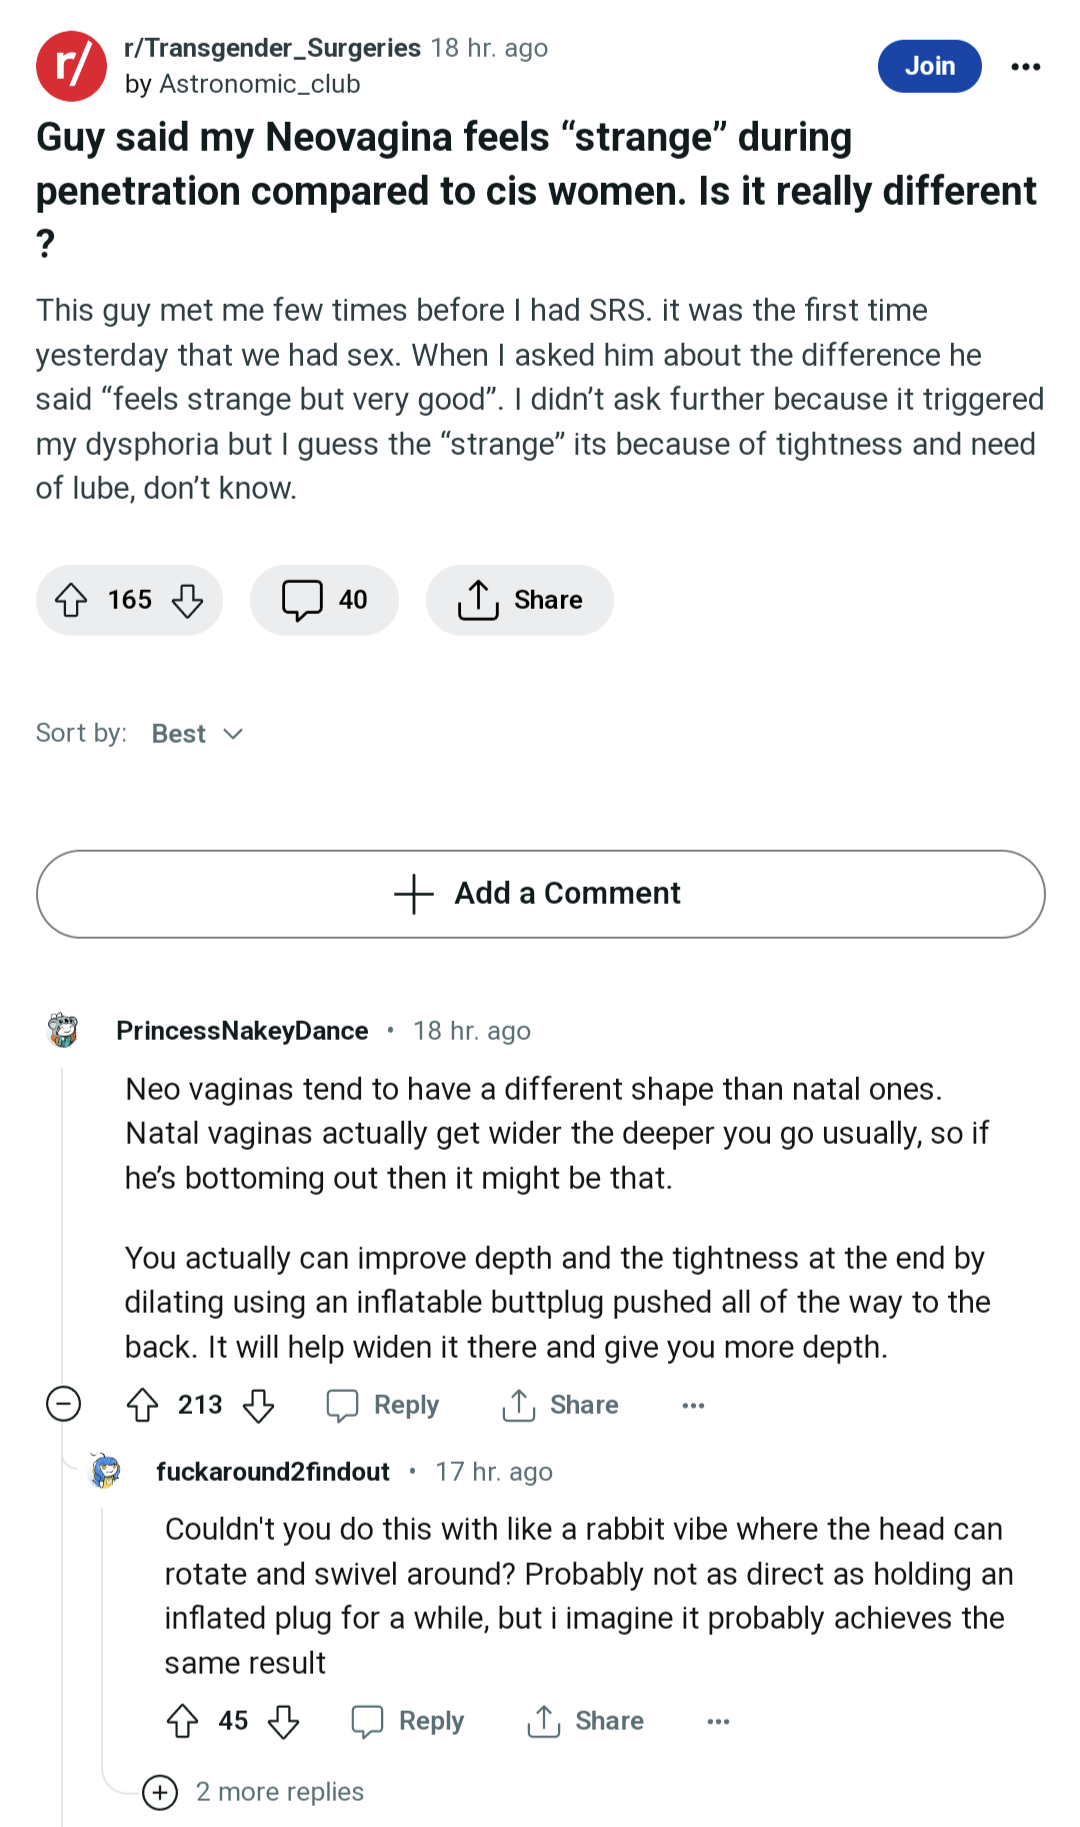Viewport: 1080px width, 1827px height.
Task: Open more options on PrincessNakeyDance's comment
Action: click(693, 1405)
